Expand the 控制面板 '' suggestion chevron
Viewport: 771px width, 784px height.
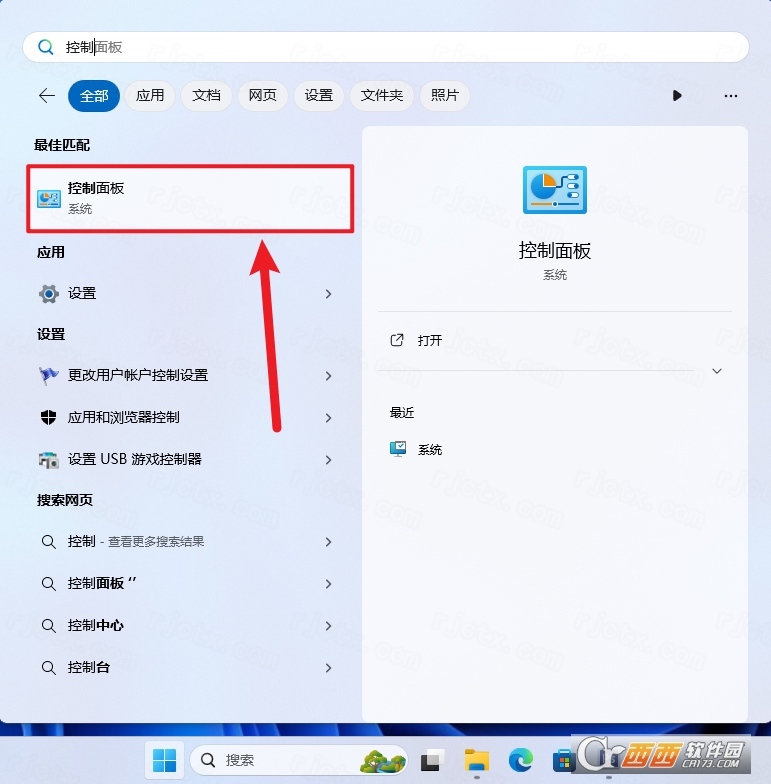click(x=328, y=584)
